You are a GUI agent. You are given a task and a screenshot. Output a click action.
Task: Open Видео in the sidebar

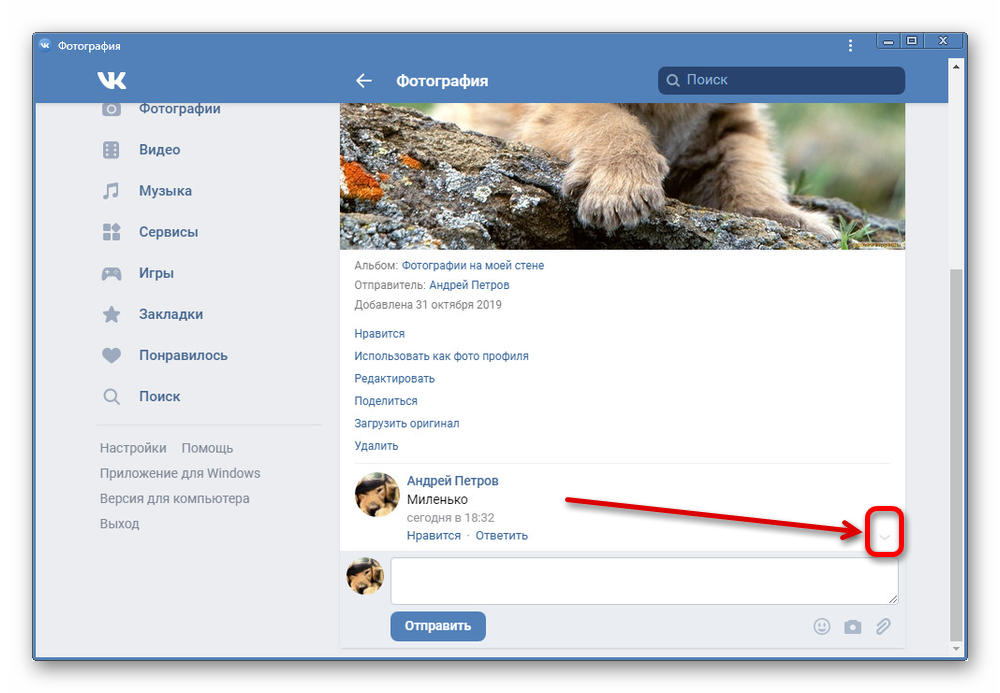click(159, 150)
